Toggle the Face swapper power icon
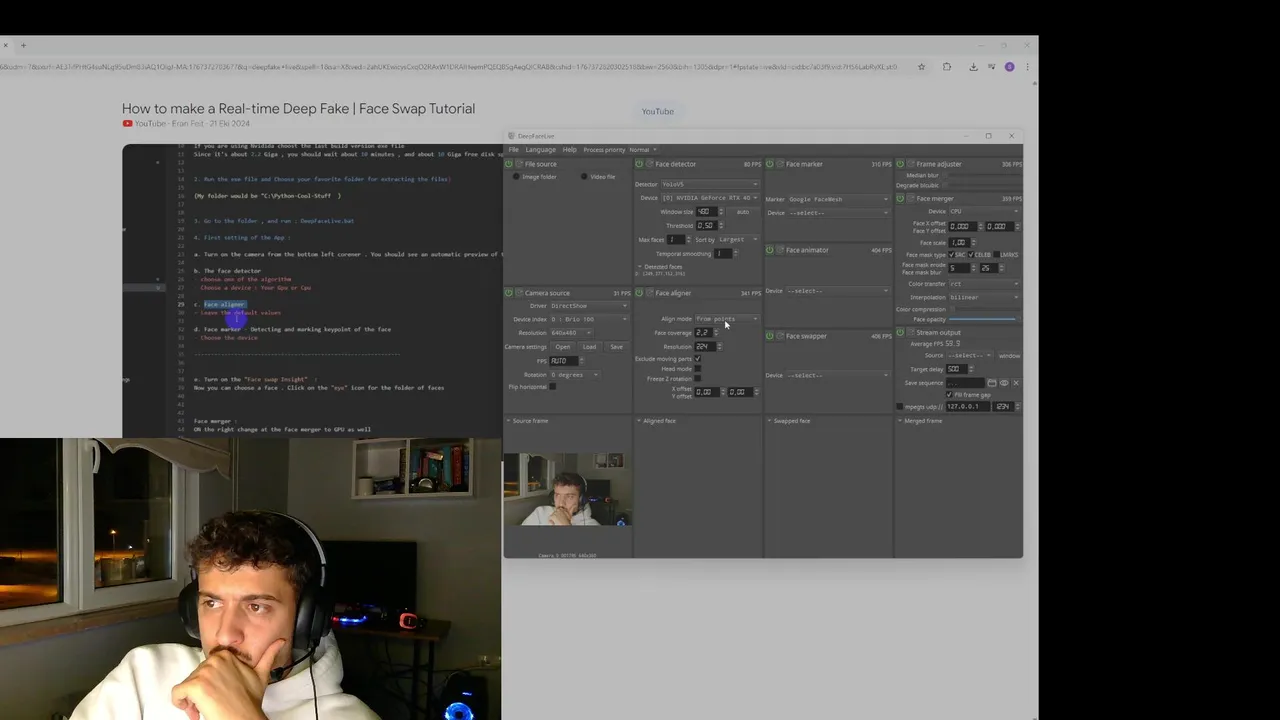The height and width of the screenshot is (720, 1280). coord(769,336)
